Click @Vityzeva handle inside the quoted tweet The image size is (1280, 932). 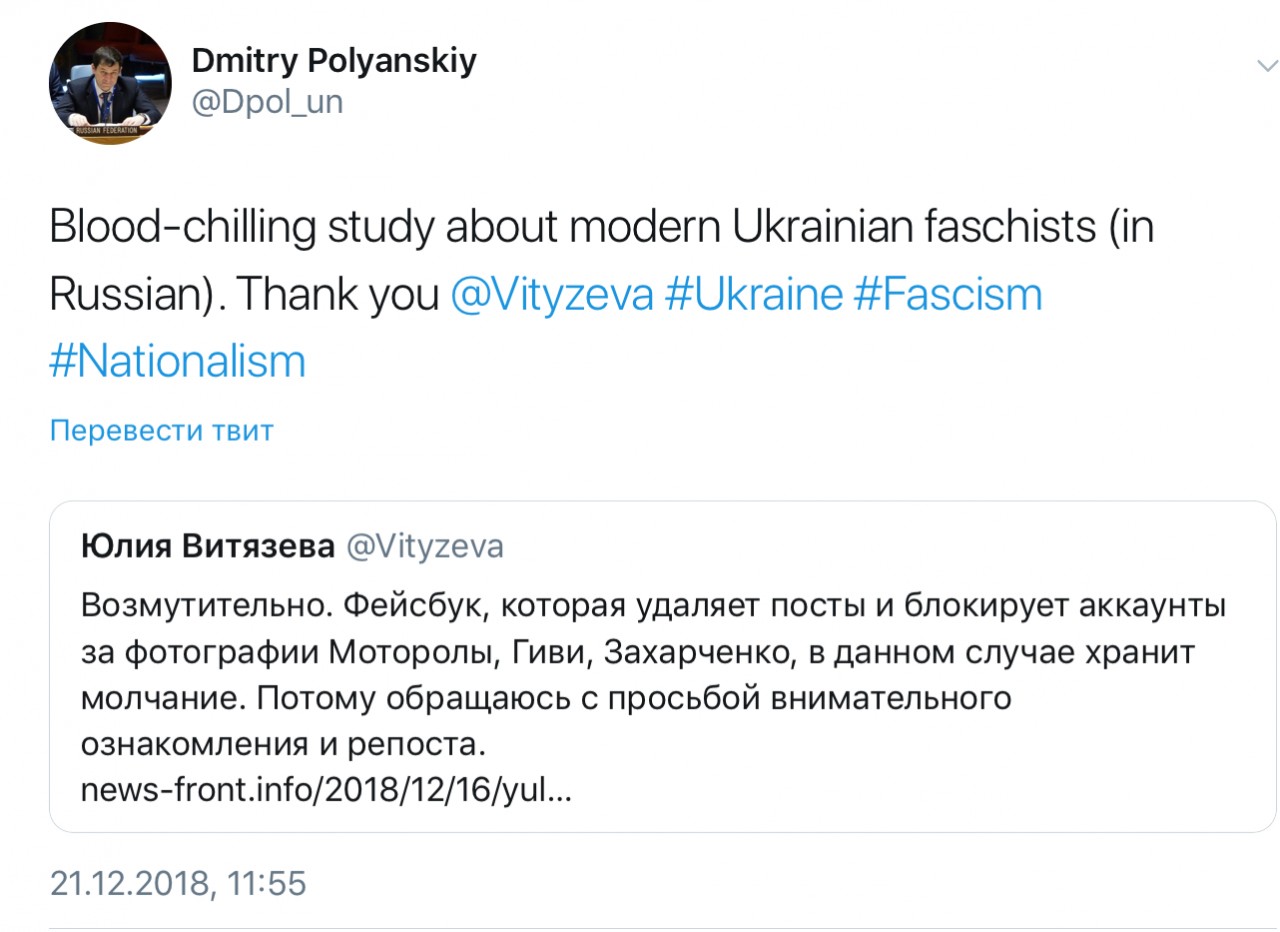424,547
